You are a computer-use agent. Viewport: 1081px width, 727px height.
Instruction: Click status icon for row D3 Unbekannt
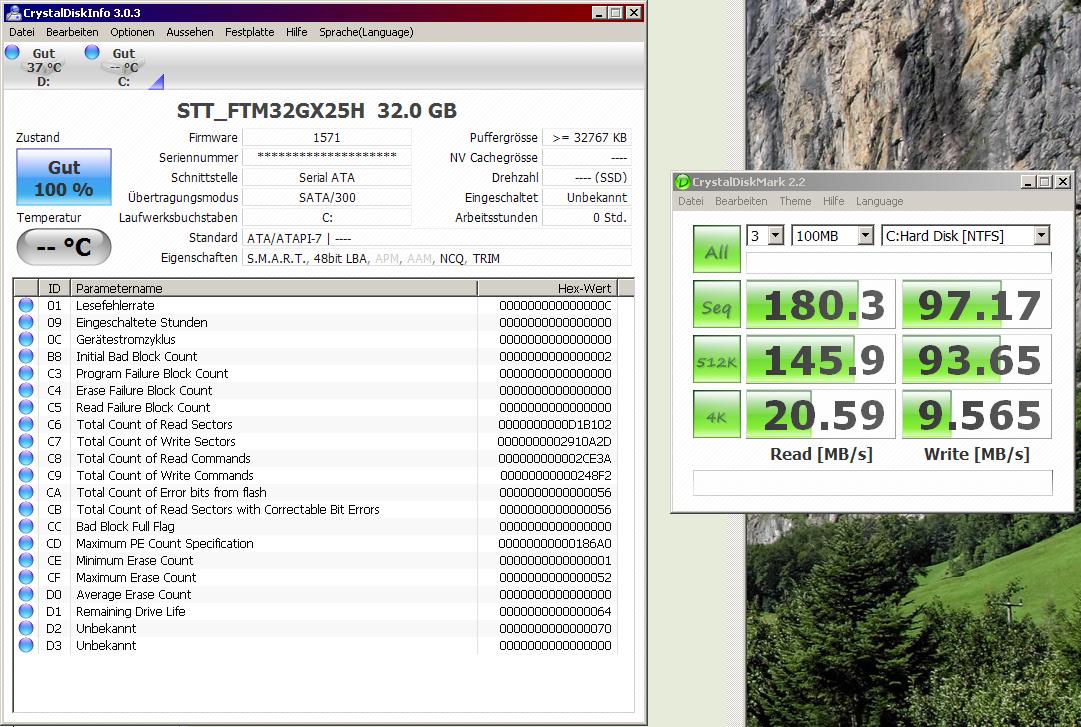coord(26,645)
